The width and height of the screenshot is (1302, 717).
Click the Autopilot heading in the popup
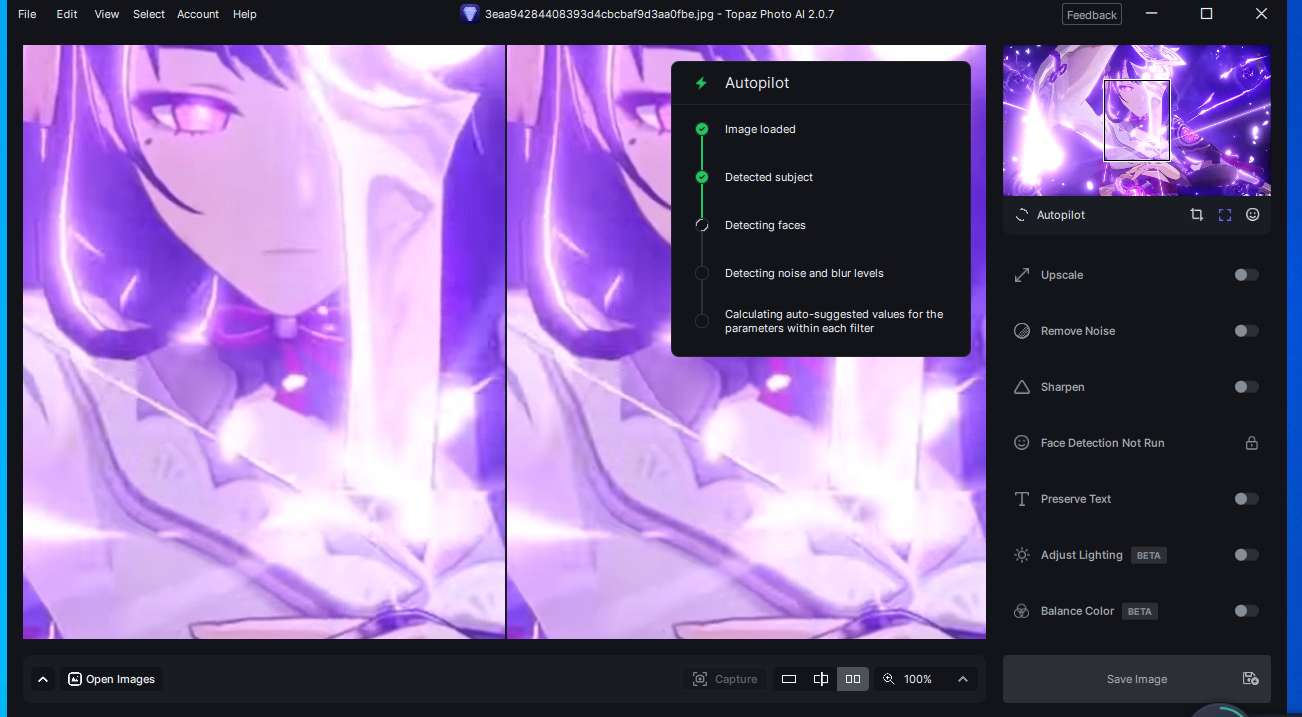[757, 83]
